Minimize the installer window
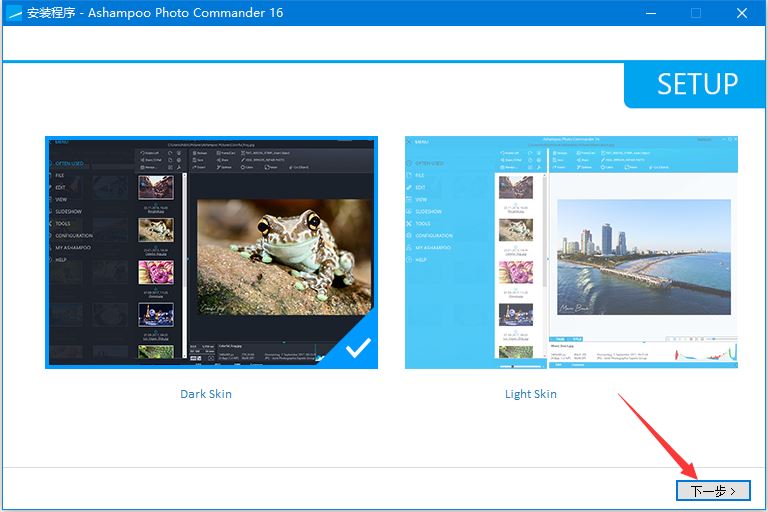The width and height of the screenshot is (768, 512). [x=651, y=13]
